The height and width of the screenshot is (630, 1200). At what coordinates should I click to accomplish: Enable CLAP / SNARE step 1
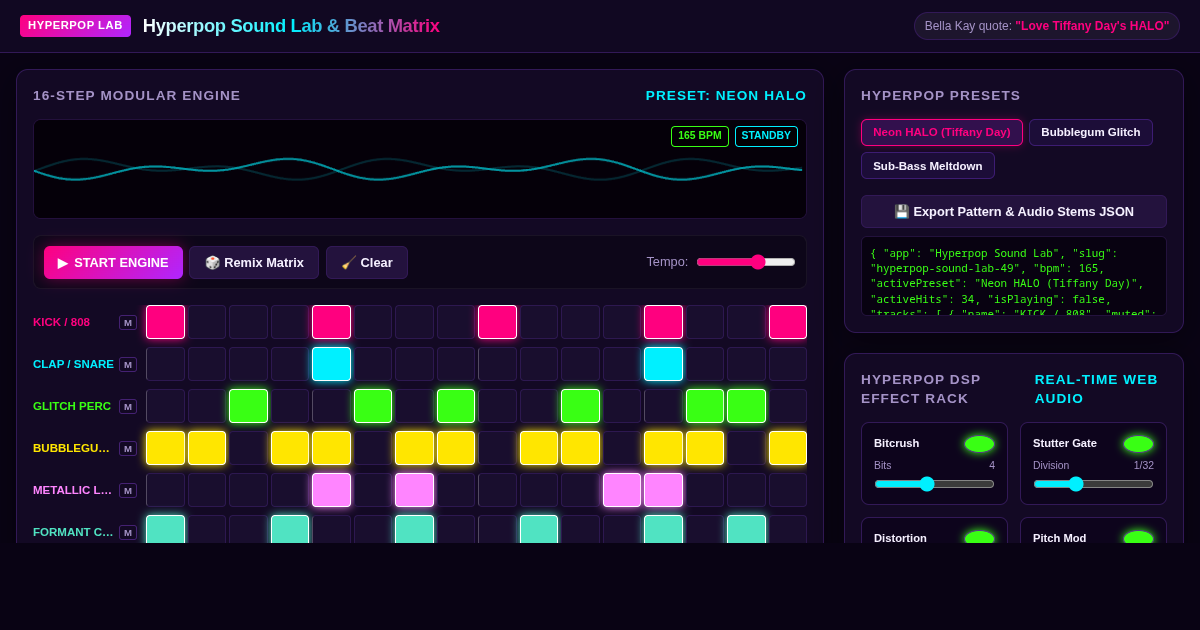166,364
